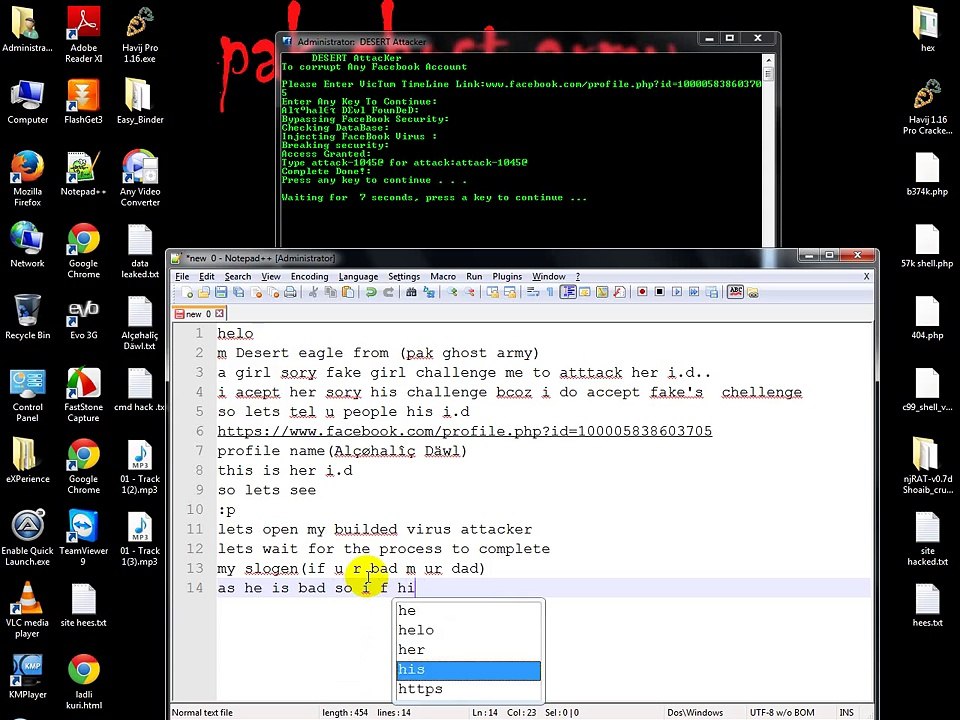Click Run Macro Multiple Times icon
Screen dimensions: 960x720
click(x=694, y=293)
